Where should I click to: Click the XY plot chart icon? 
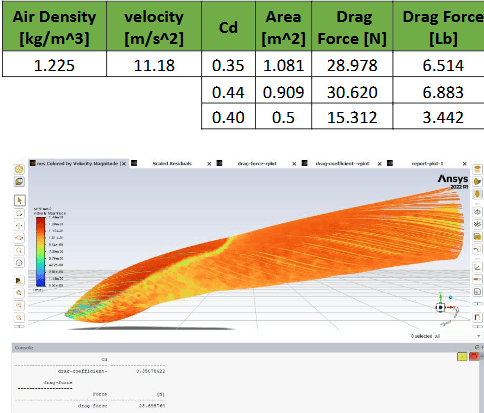(x=478, y=267)
